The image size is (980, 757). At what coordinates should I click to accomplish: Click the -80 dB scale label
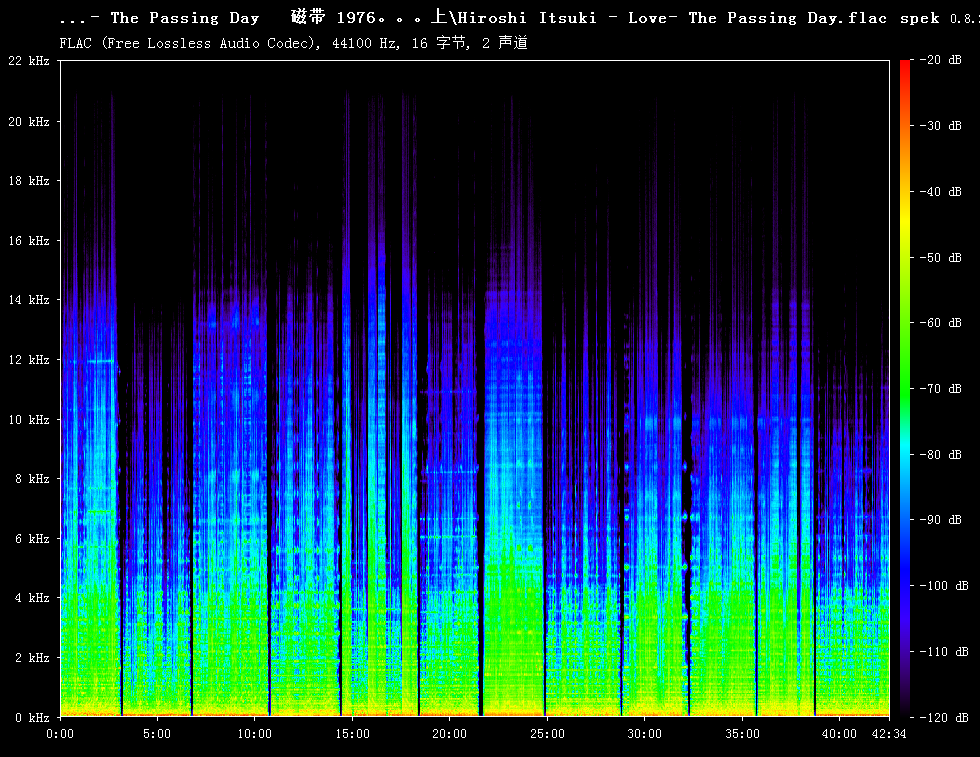[x=941, y=454]
